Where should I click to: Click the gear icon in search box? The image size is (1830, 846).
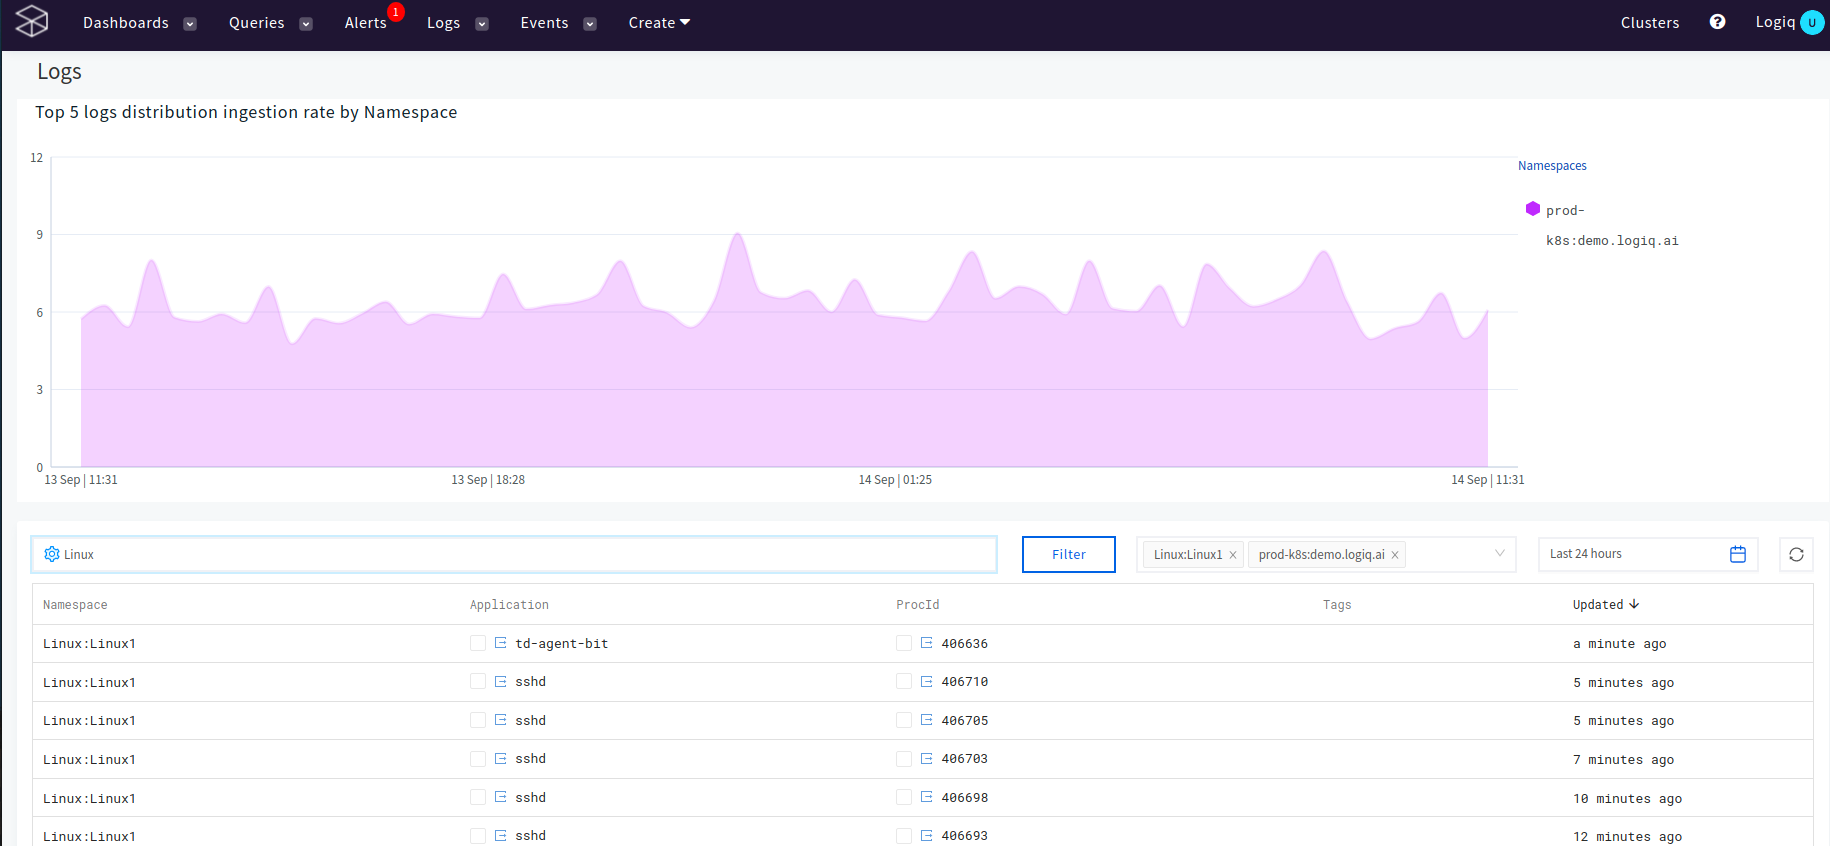click(52, 554)
